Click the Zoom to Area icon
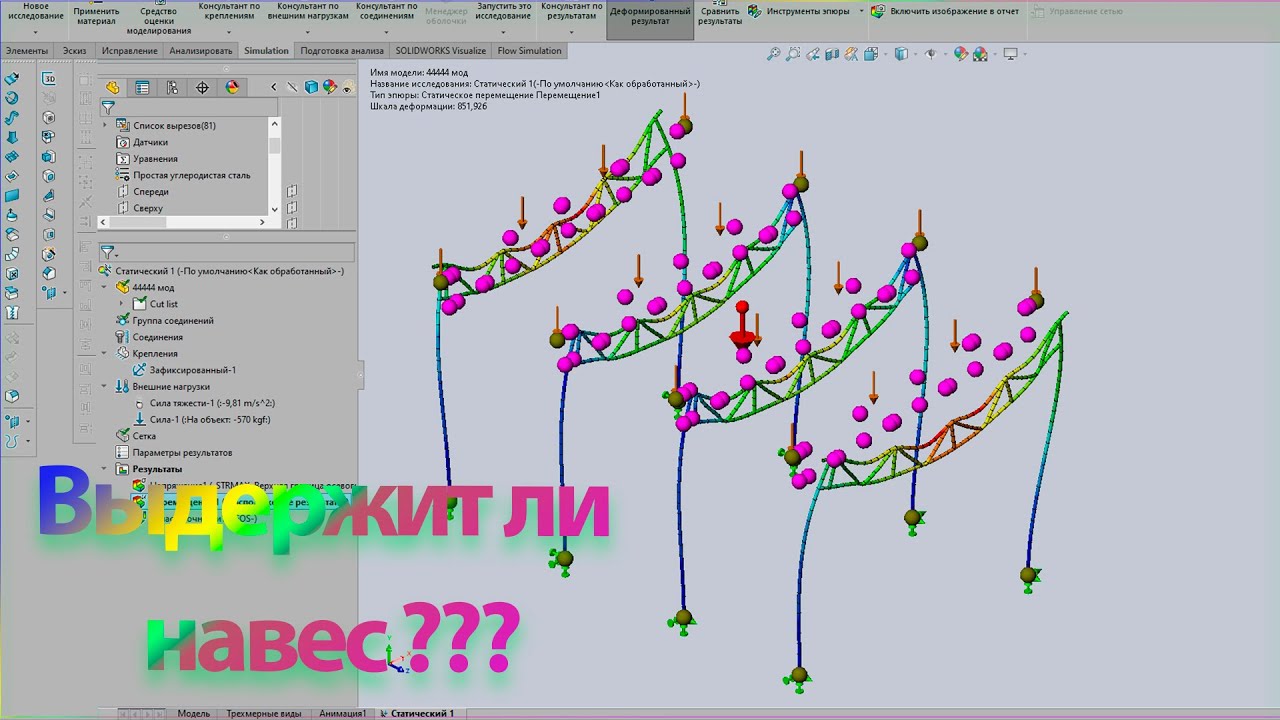The width and height of the screenshot is (1280, 720). 793,54
